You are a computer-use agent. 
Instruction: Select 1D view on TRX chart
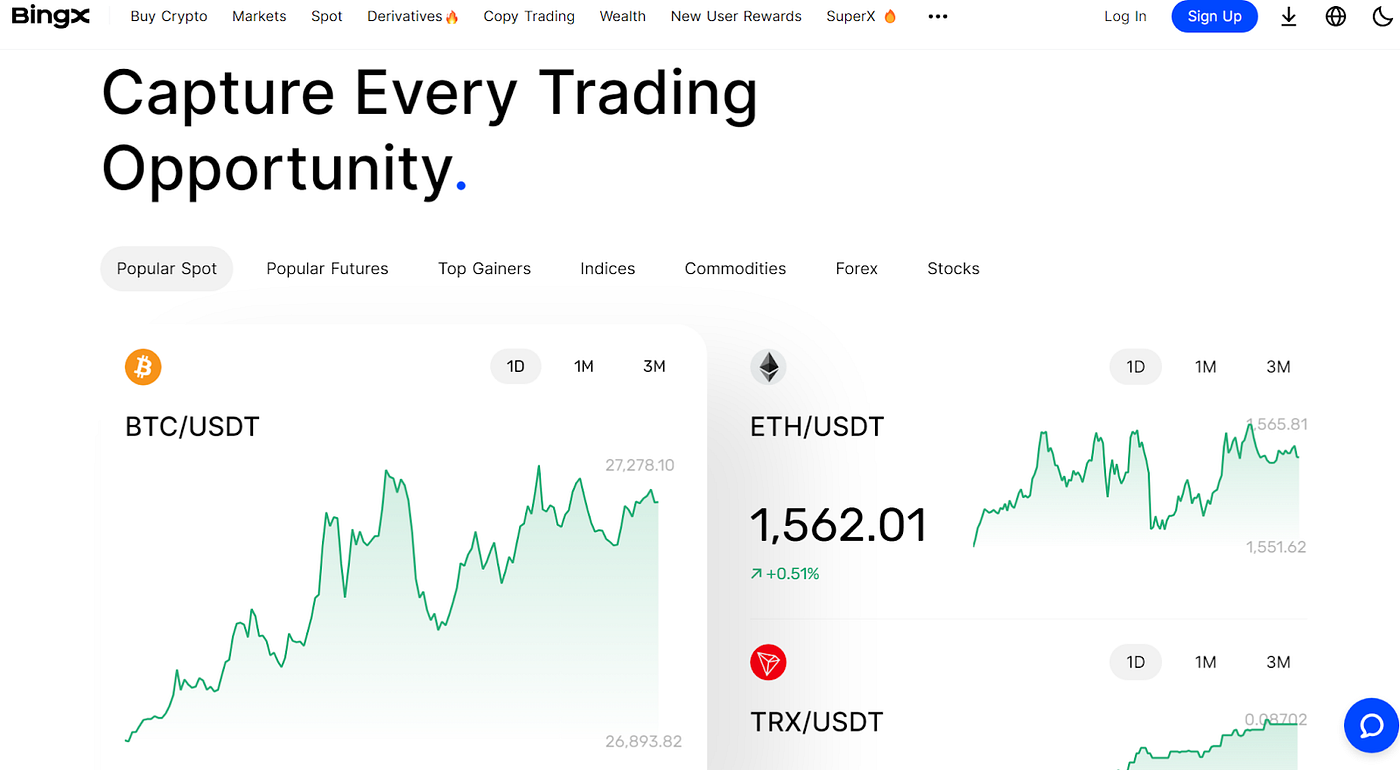pos(1135,662)
